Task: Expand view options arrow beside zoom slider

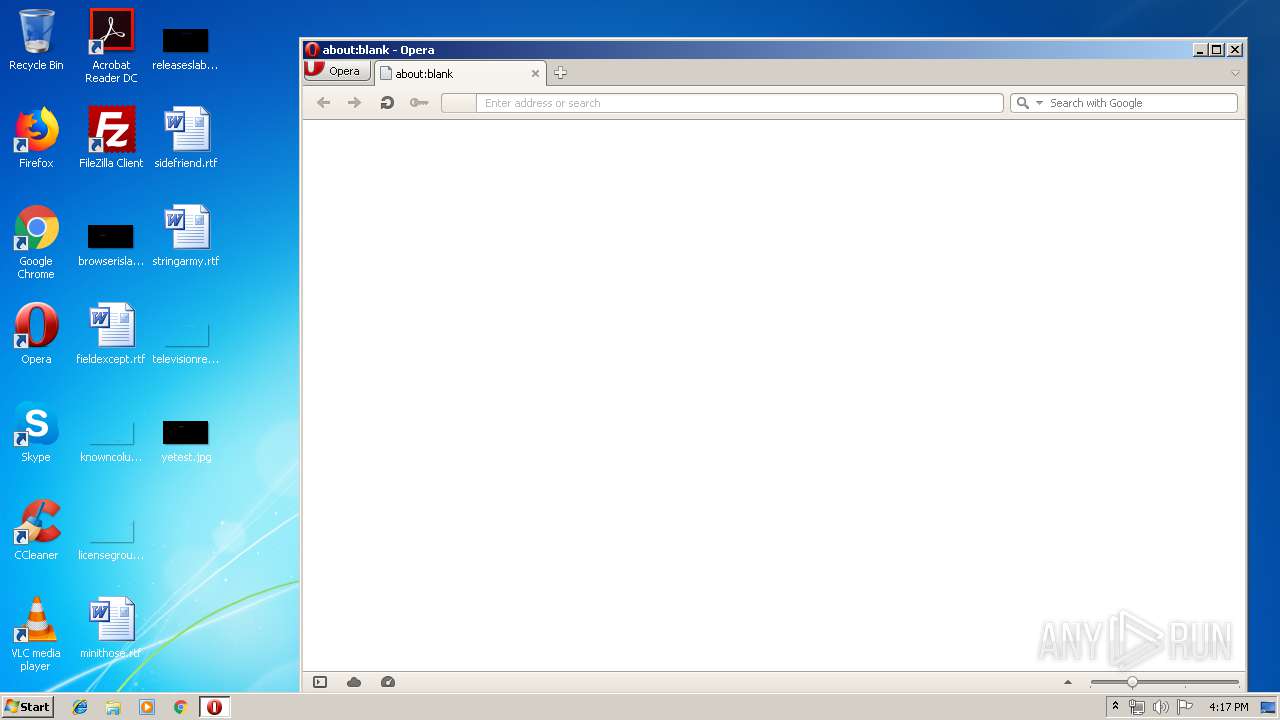Action: (x=1068, y=682)
